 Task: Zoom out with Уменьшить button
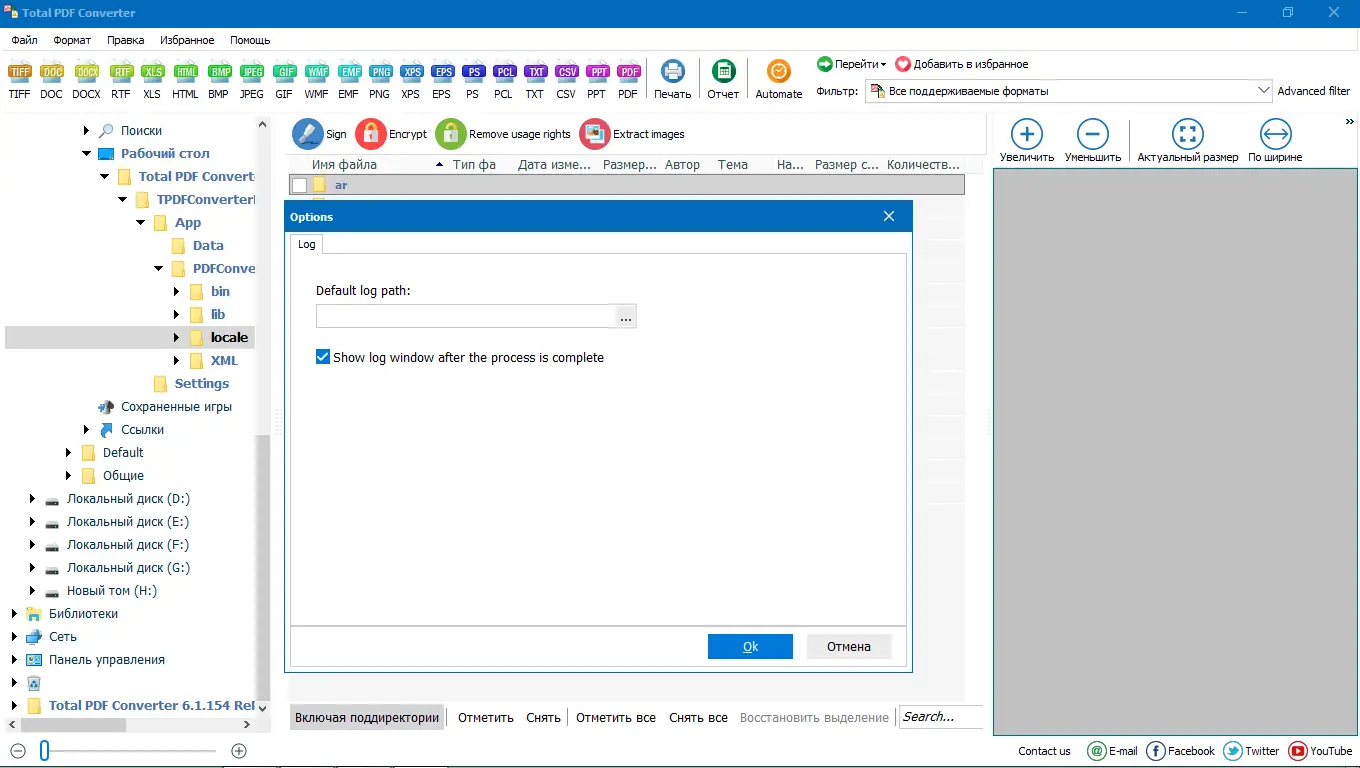coord(1092,140)
